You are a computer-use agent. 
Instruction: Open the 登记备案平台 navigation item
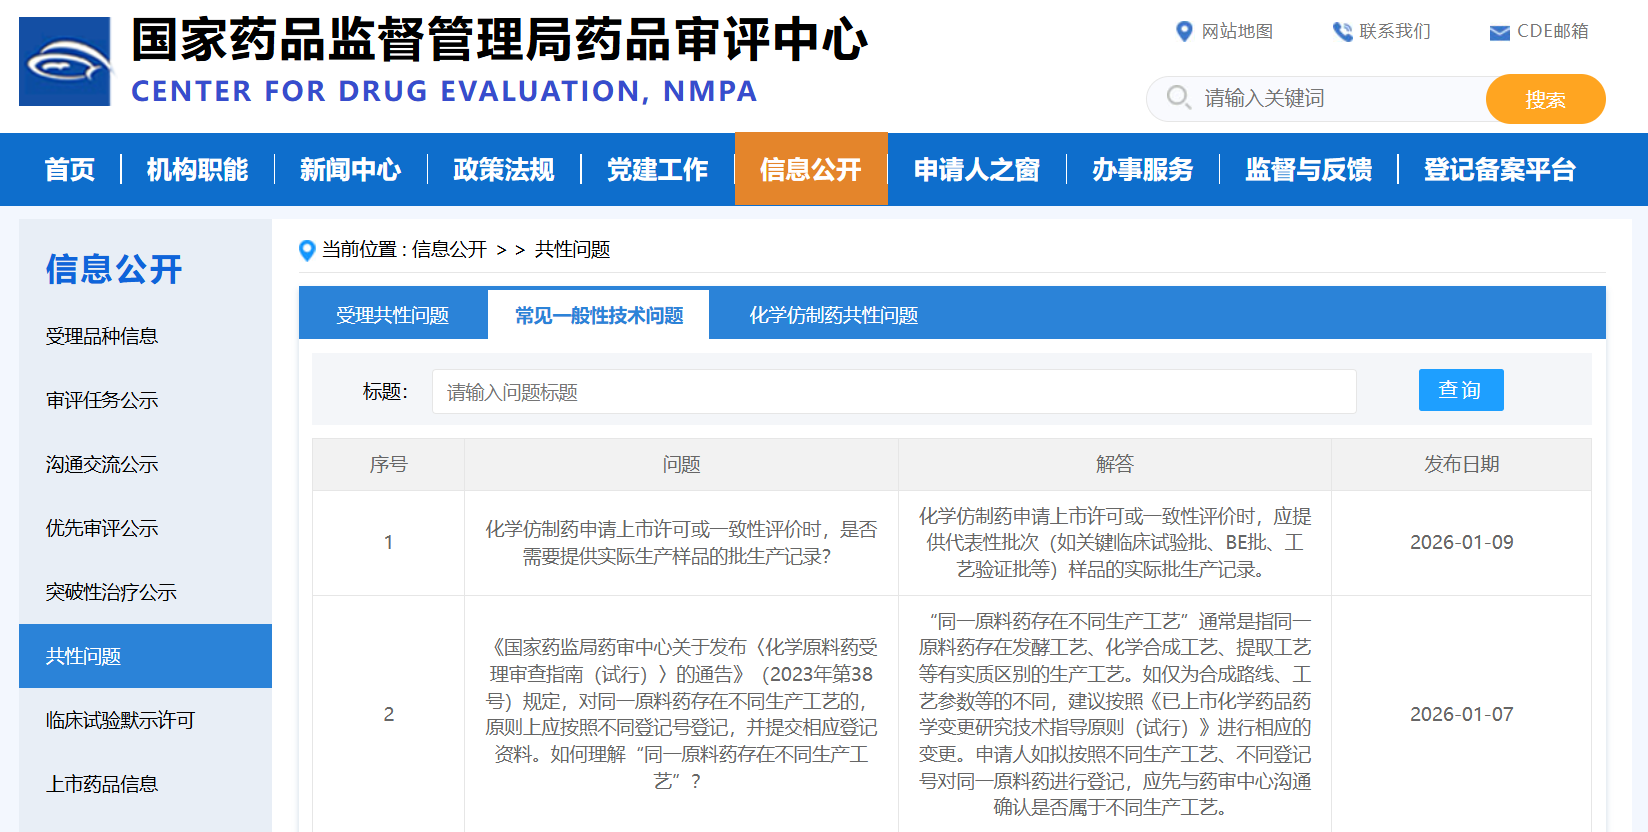[1499, 170]
